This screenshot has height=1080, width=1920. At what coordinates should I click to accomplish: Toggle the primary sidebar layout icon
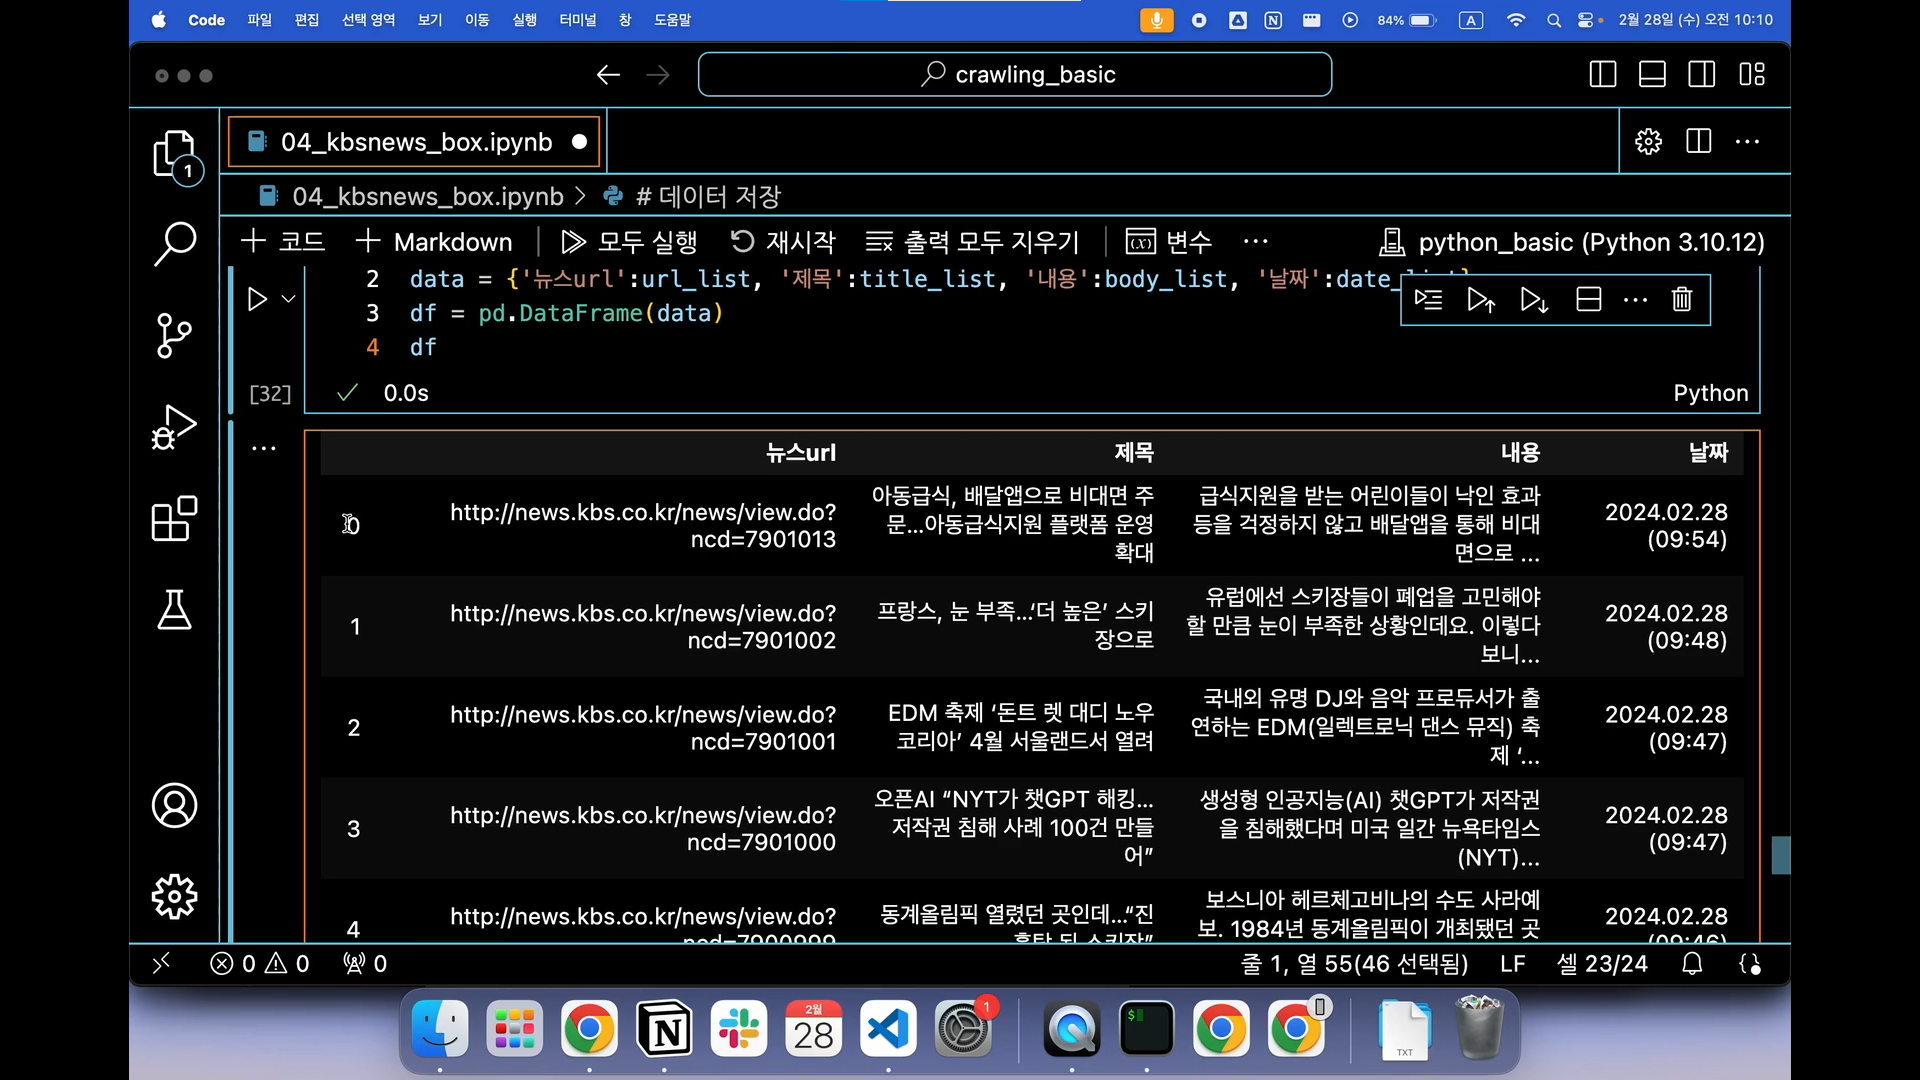(1602, 75)
